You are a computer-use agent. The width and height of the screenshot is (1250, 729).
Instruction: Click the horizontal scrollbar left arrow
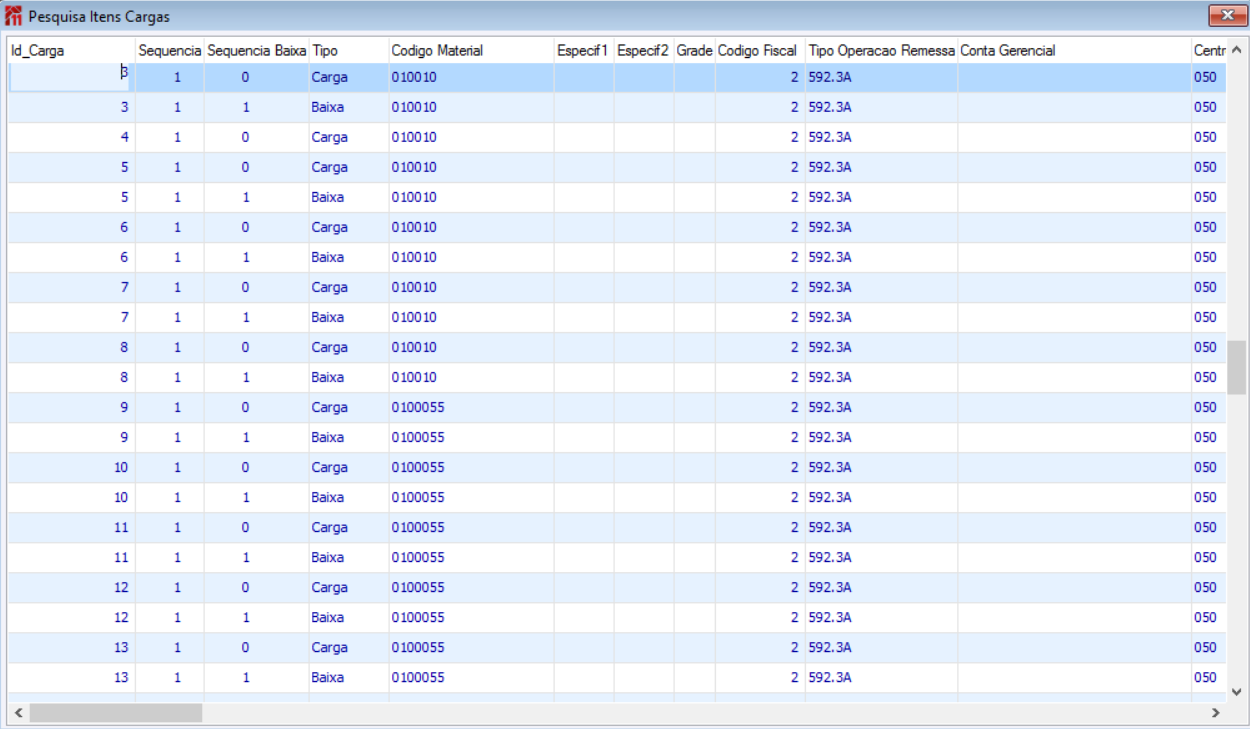[x=17, y=713]
